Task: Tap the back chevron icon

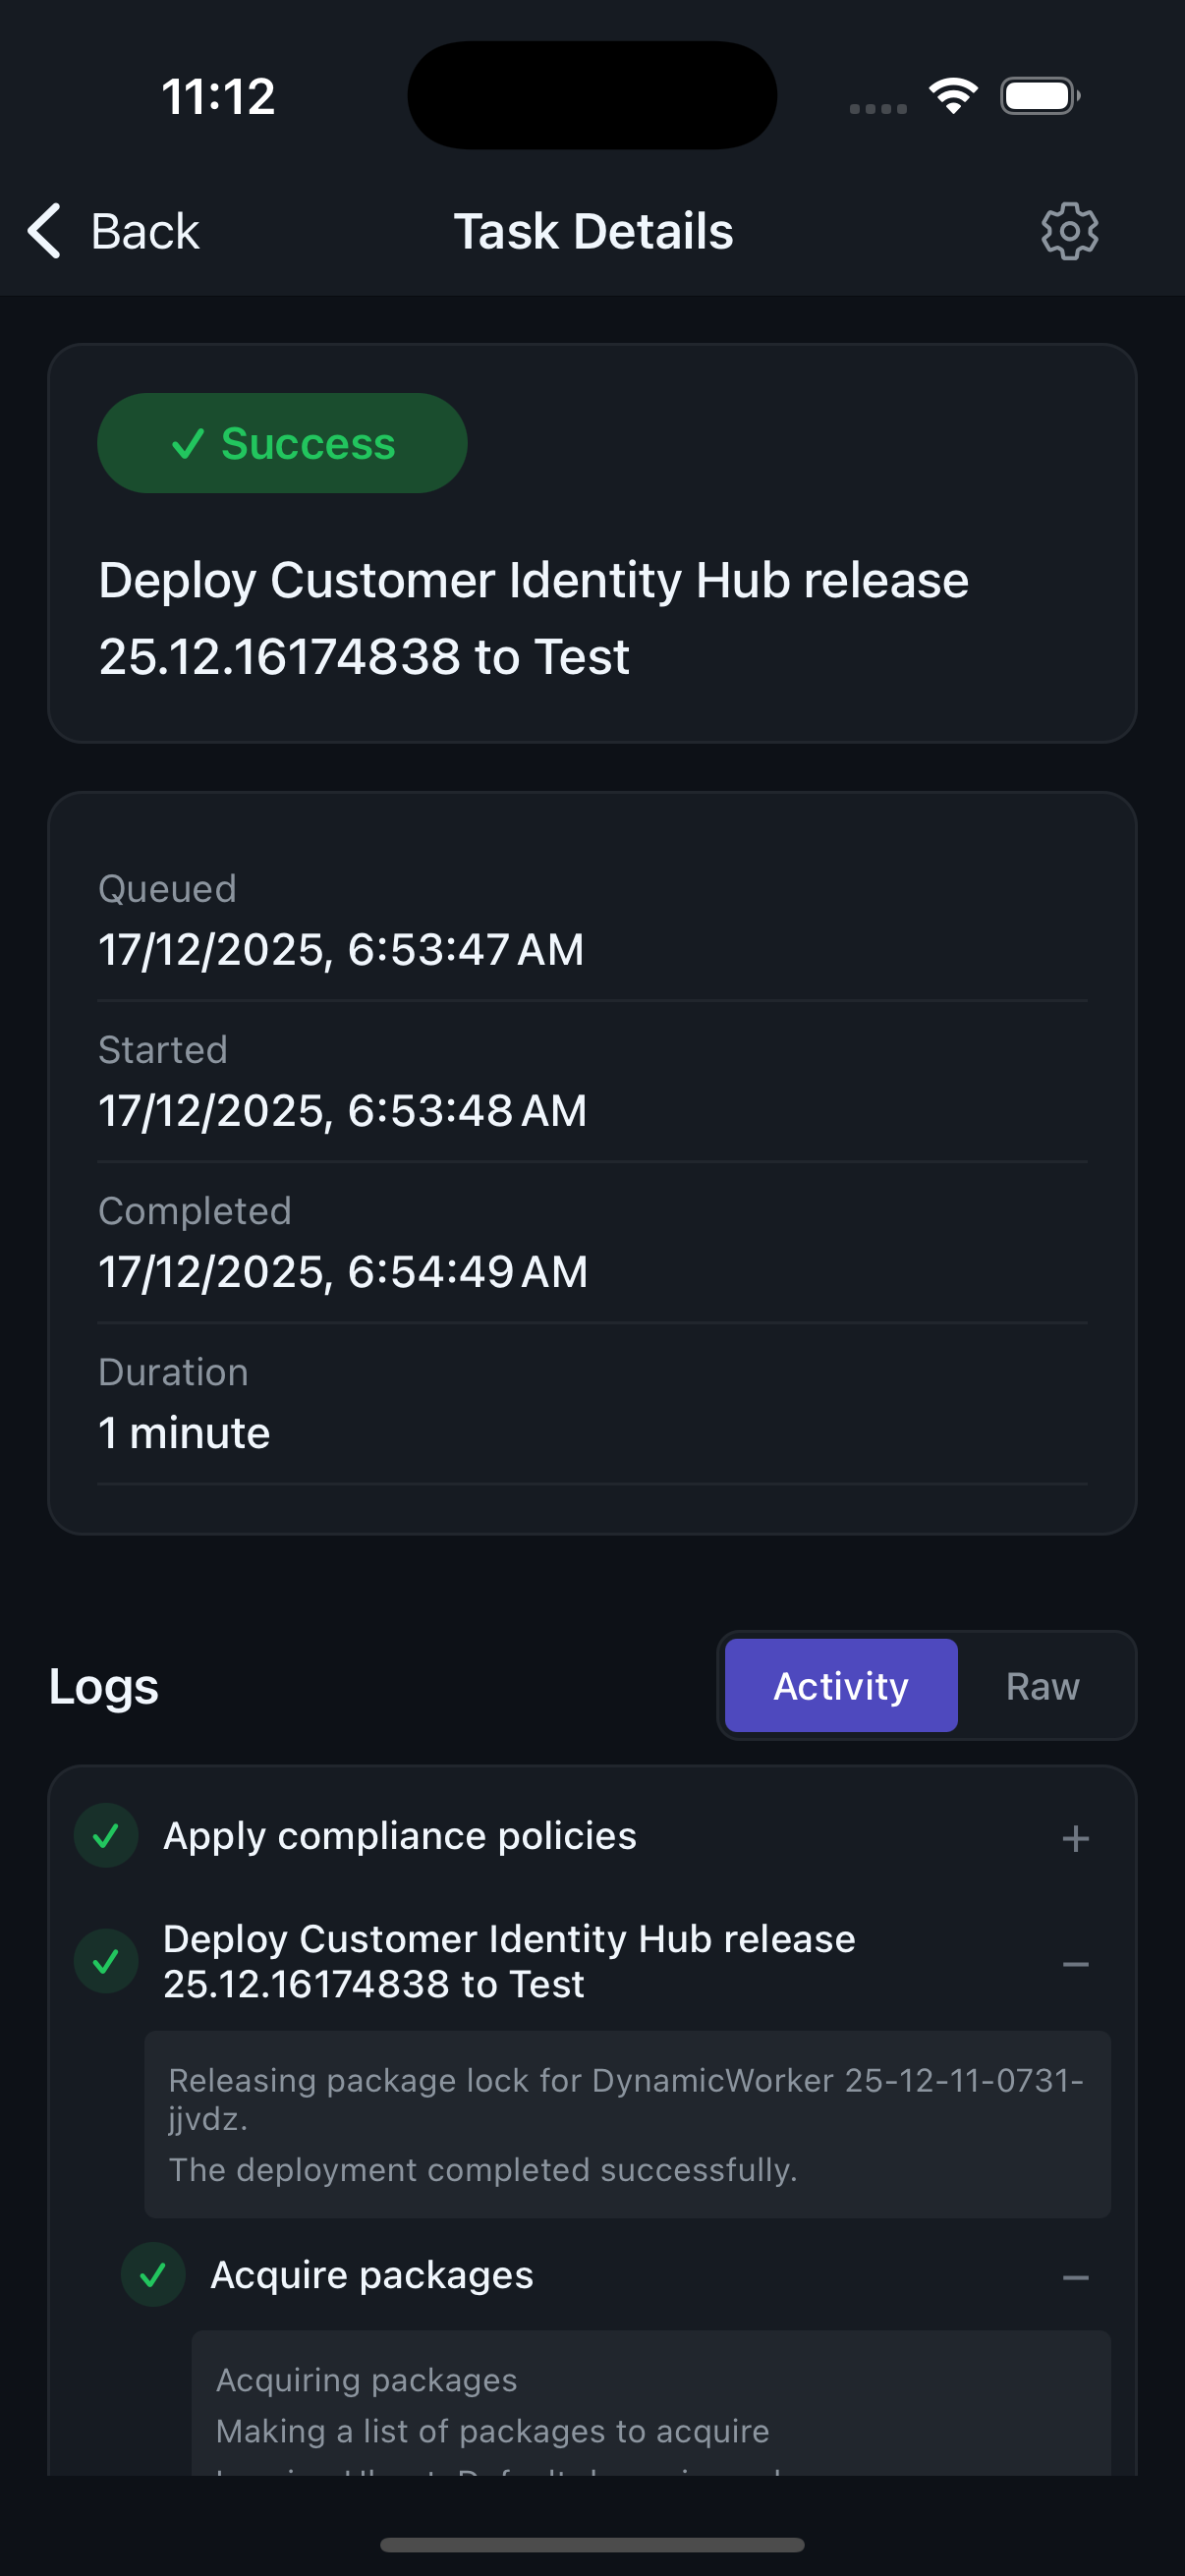Action: click(42, 231)
